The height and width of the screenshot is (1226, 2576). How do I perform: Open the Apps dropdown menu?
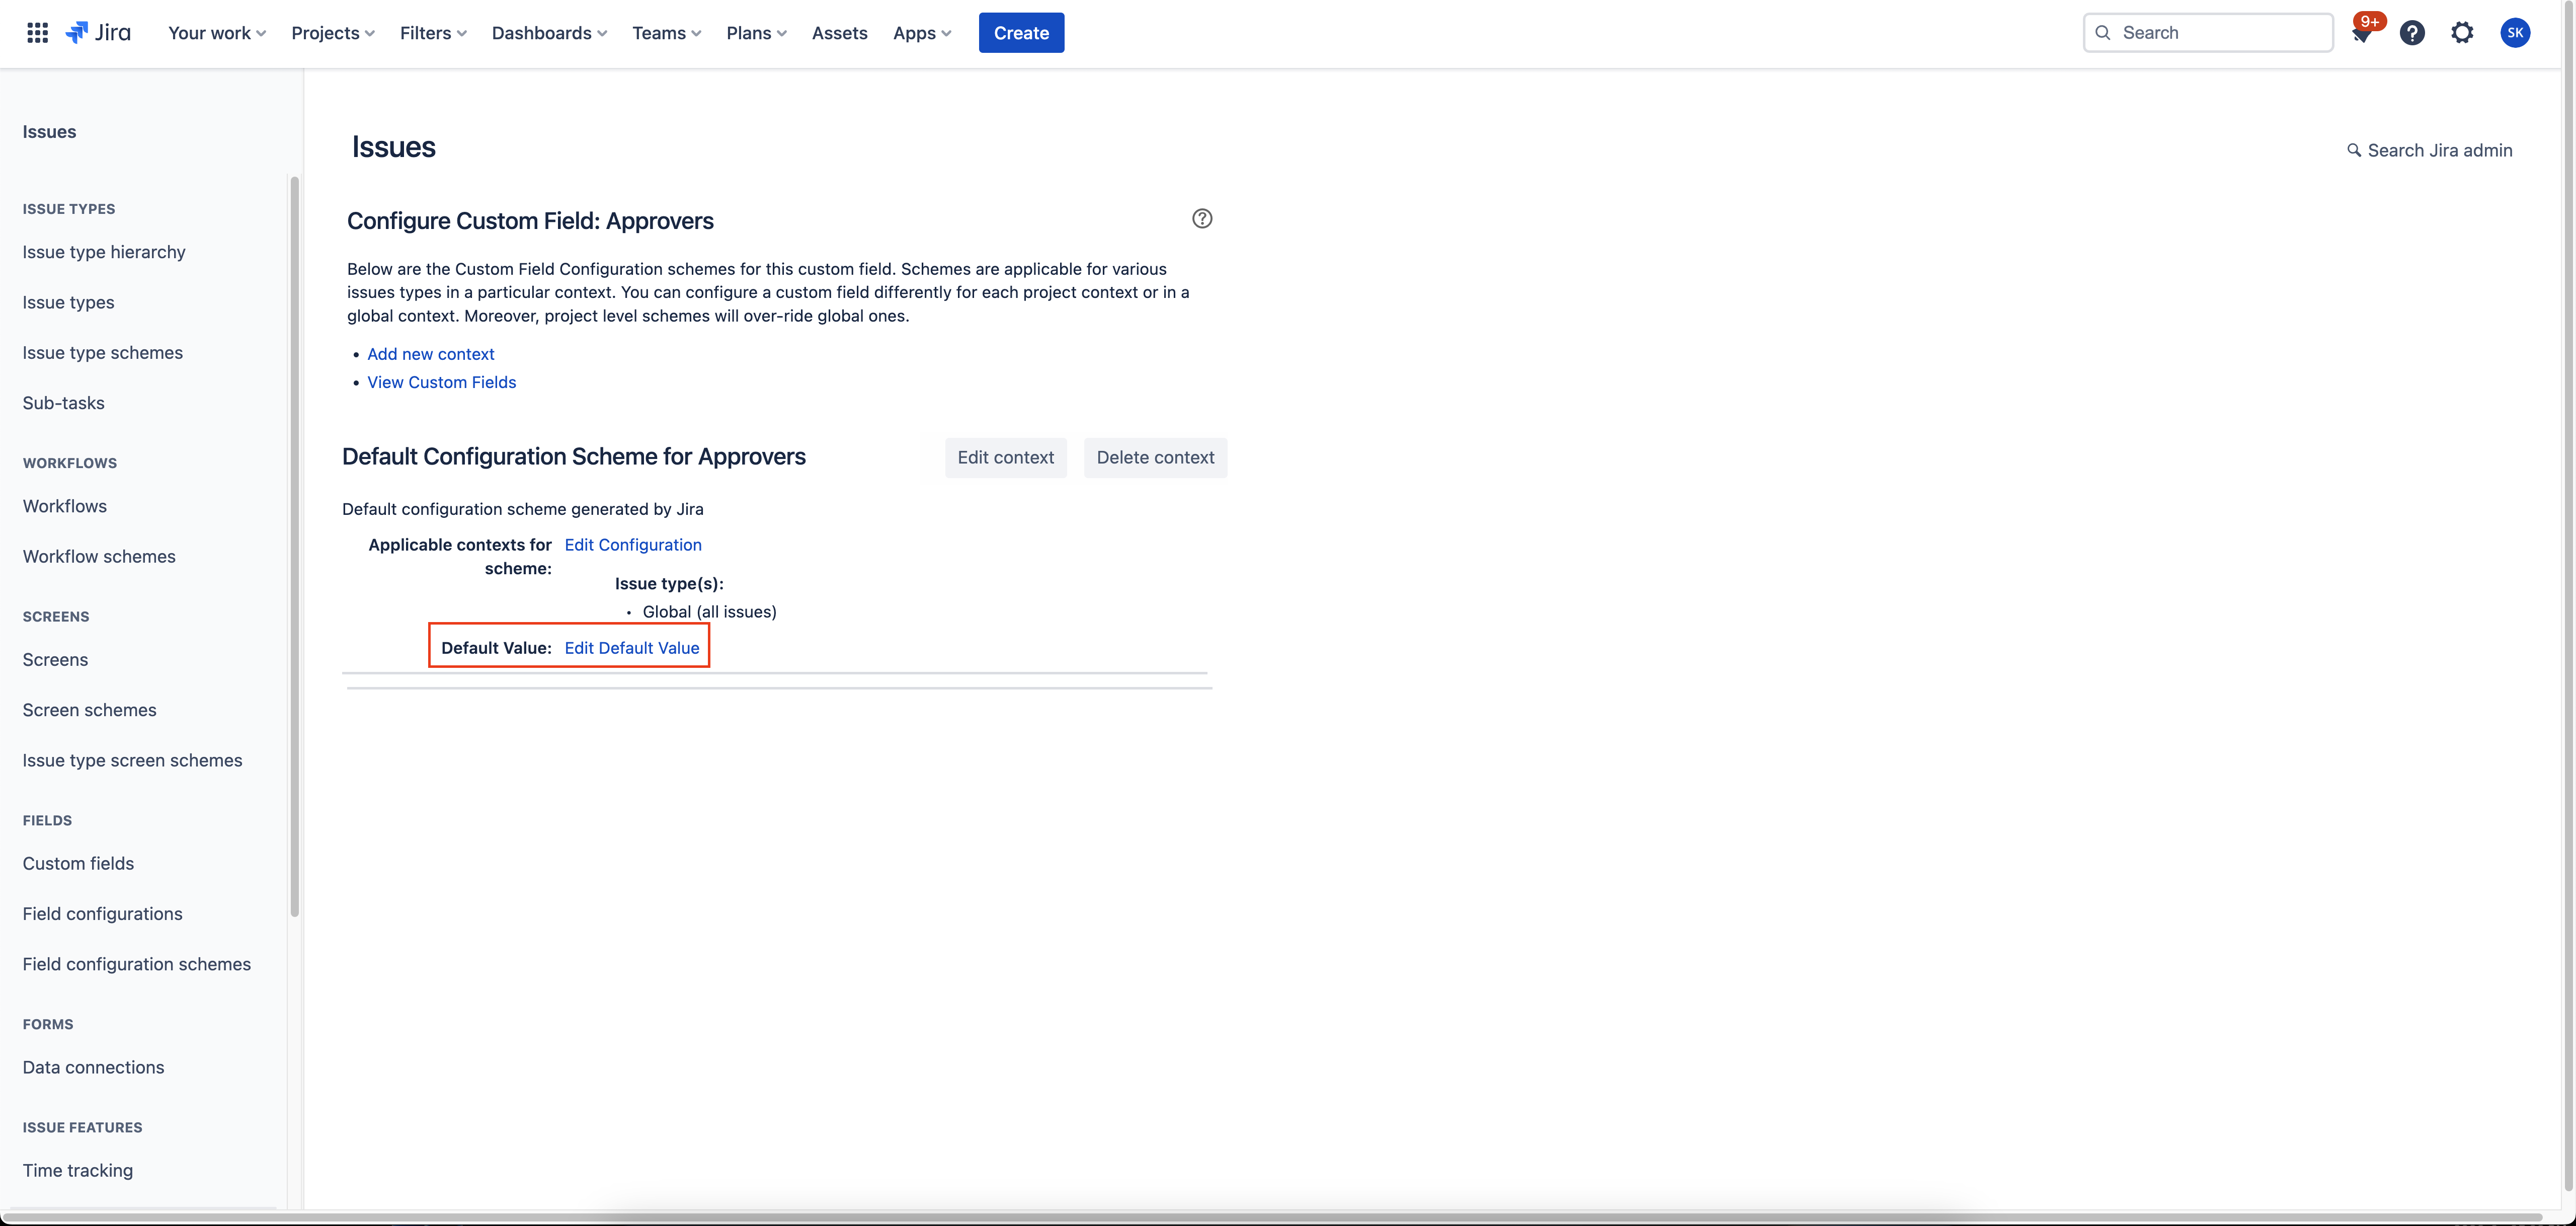(x=921, y=33)
